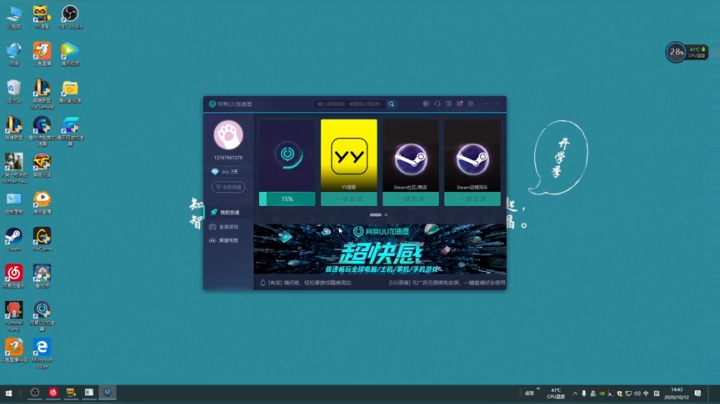This screenshot has height=404, width=720.
Task: Switch to OBS Studio in the taskbar
Action: coord(34,393)
